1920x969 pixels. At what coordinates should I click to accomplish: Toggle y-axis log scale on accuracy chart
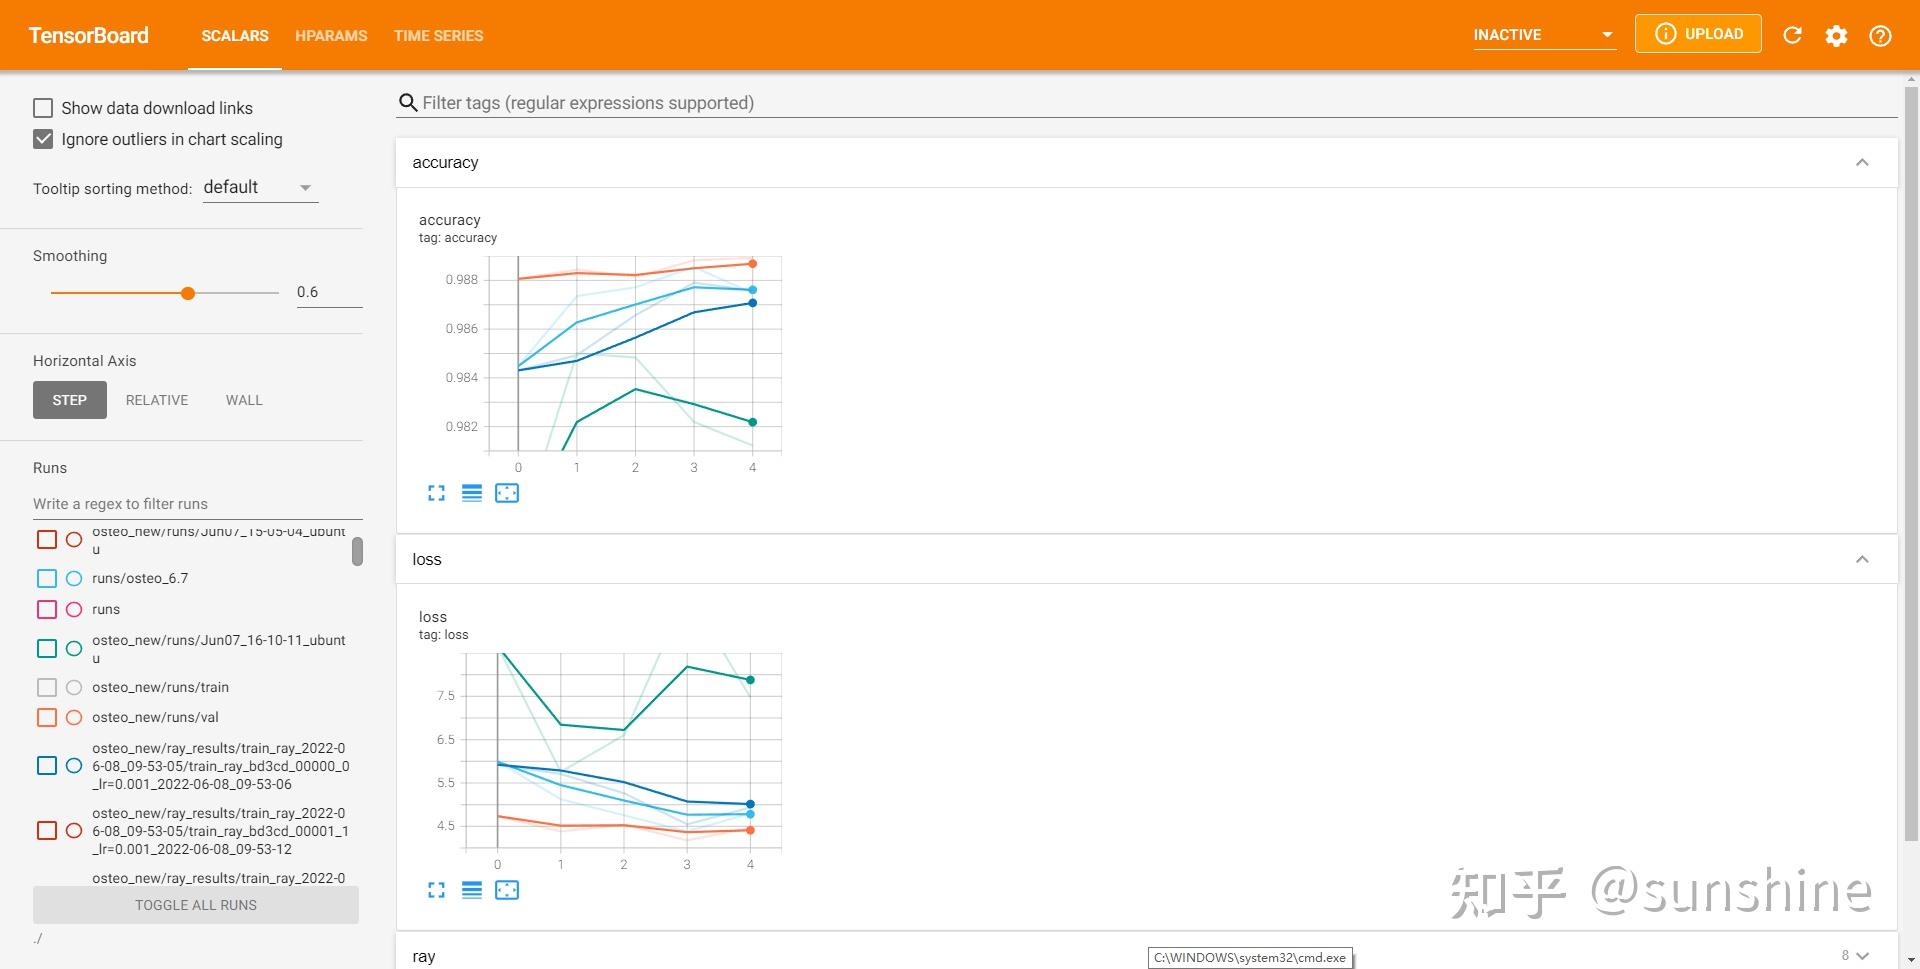472,493
